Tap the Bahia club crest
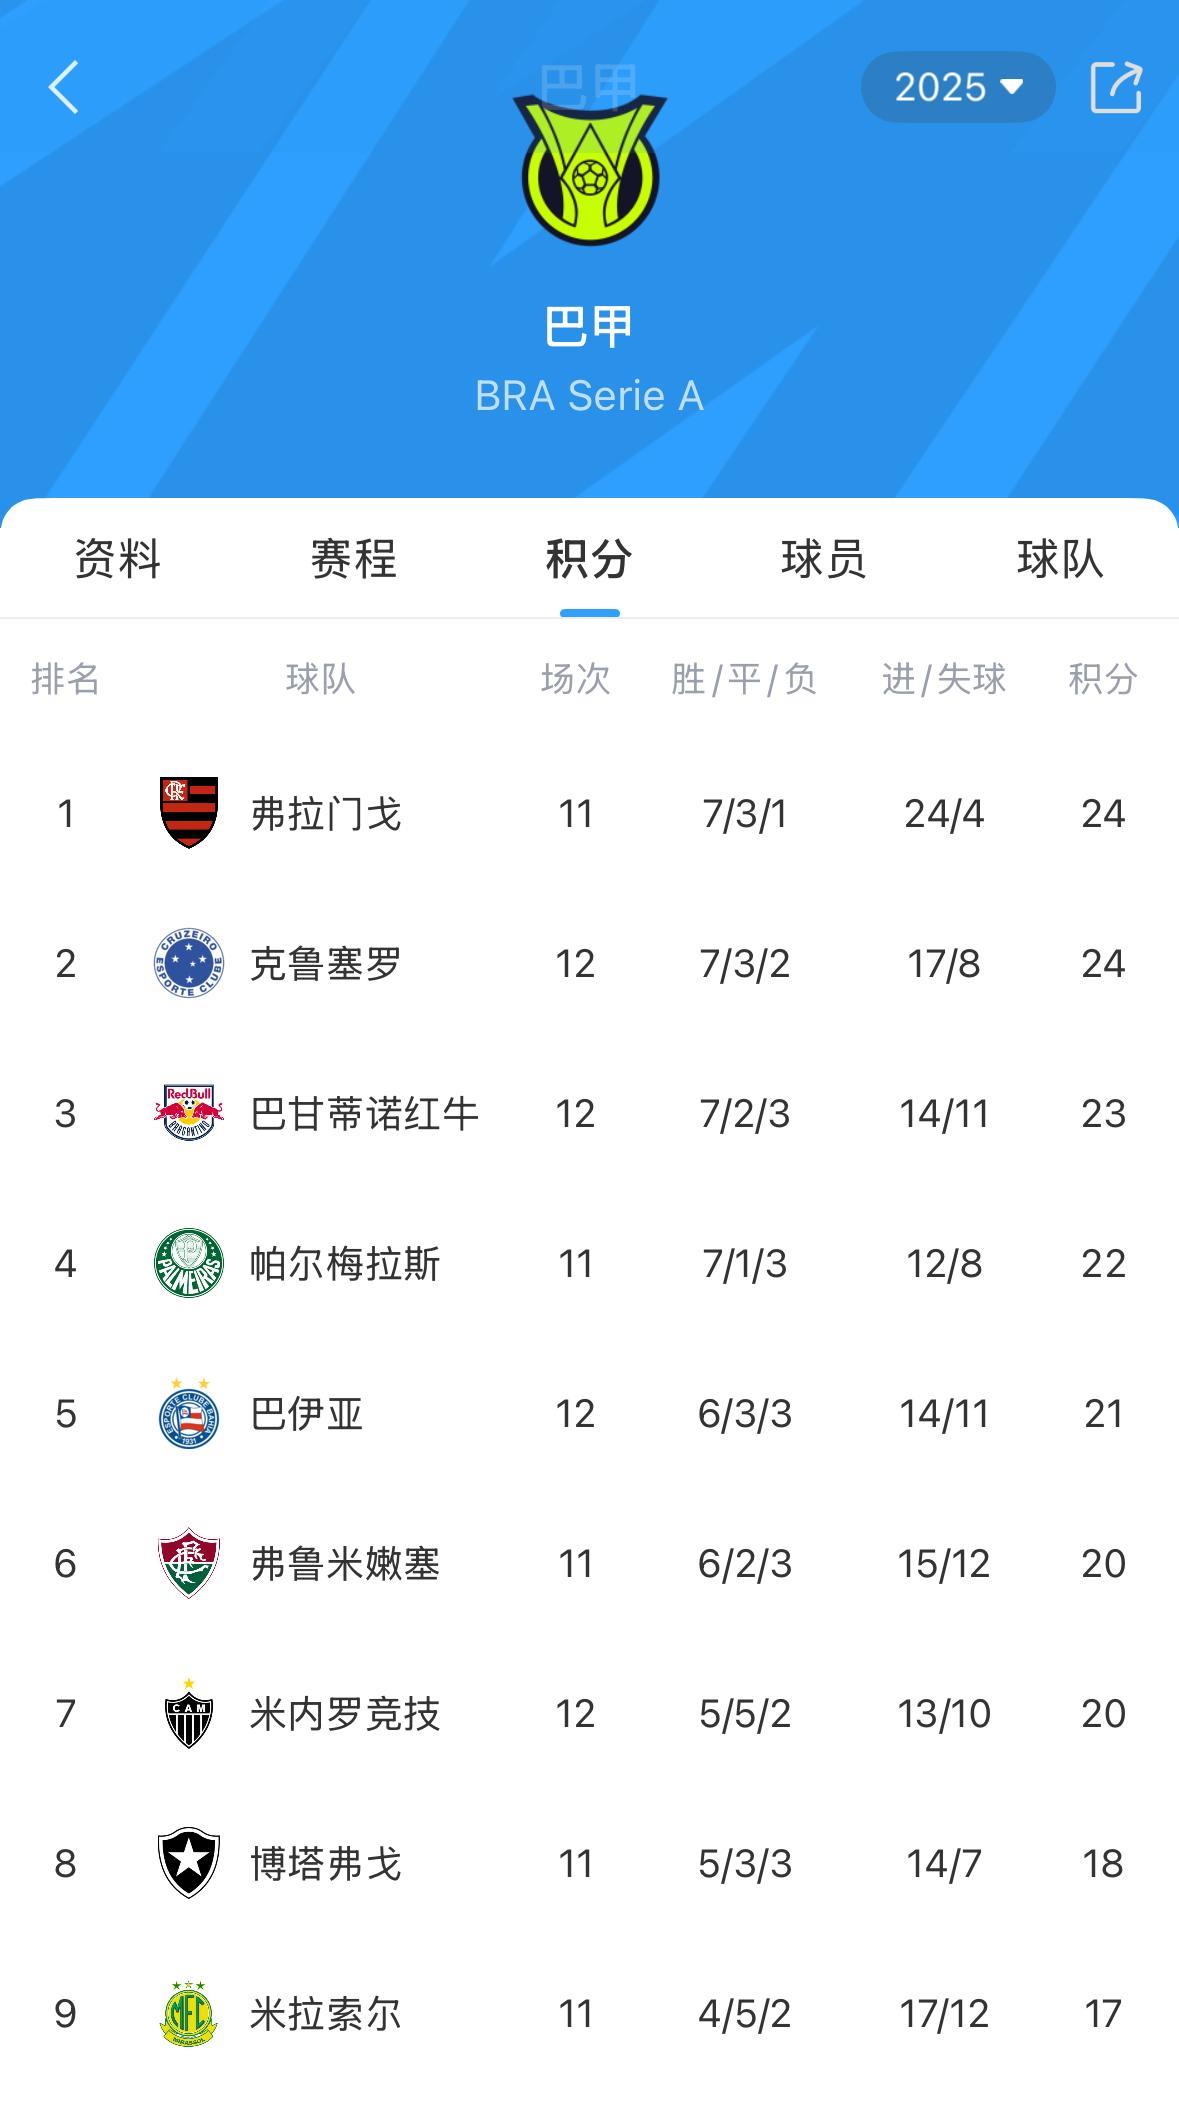Image resolution: width=1179 pixels, height=2117 pixels. click(x=189, y=1413)
